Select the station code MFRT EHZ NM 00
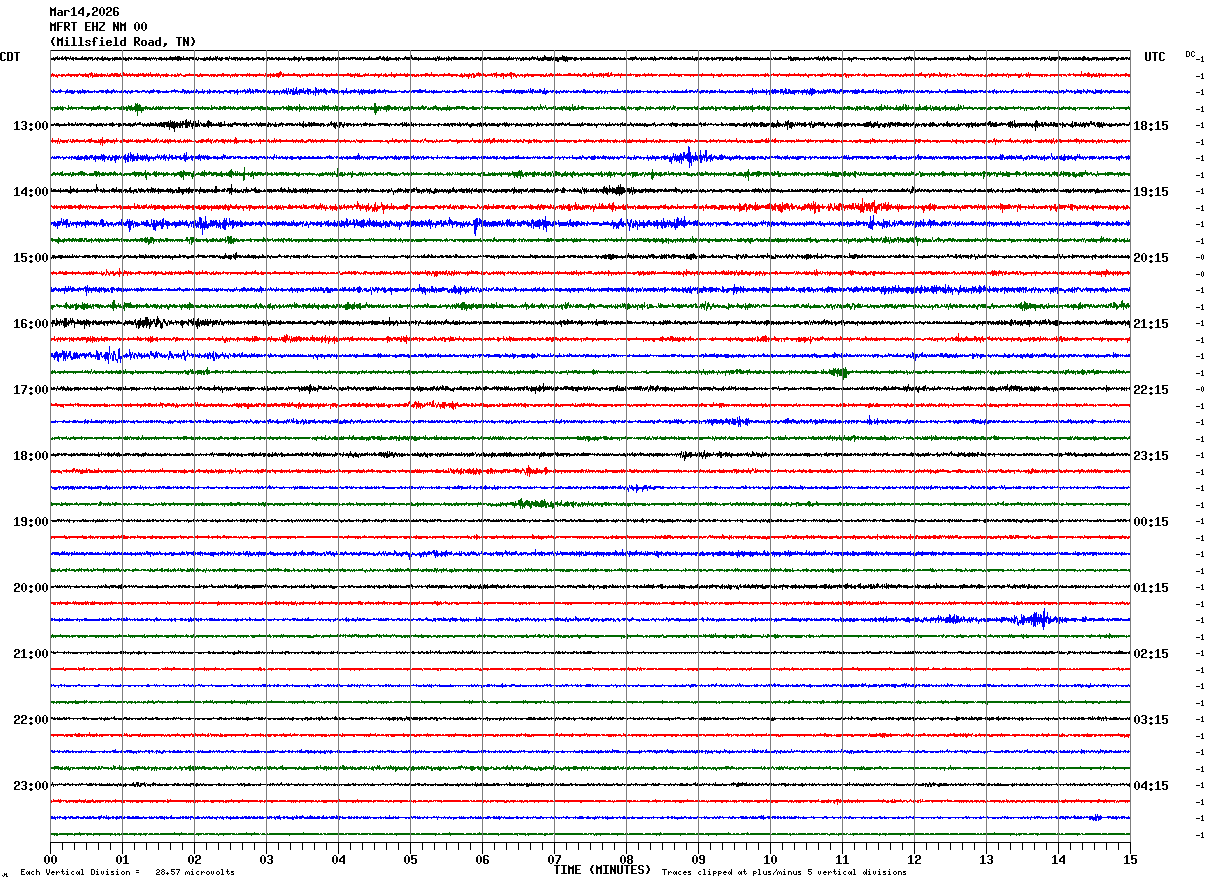This screenshot has width=1210, height=886. (x=98, y=27)
